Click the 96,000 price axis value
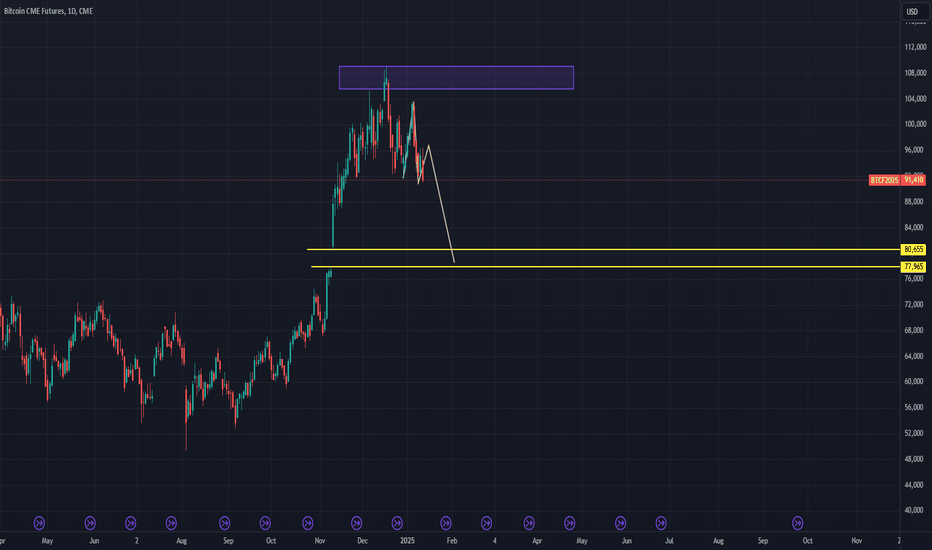This screenshot has height=550, width=932. coord(914,150)
